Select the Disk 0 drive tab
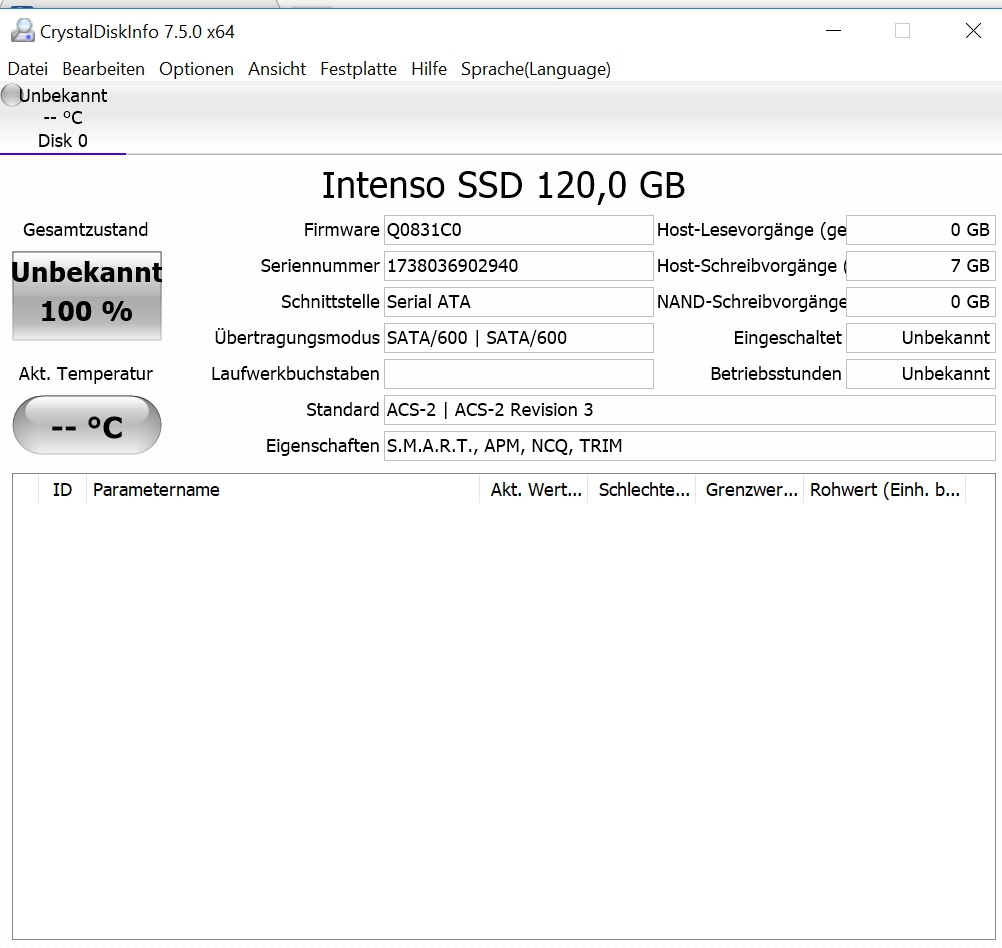The image size is (1002, 948). (63, 119)
